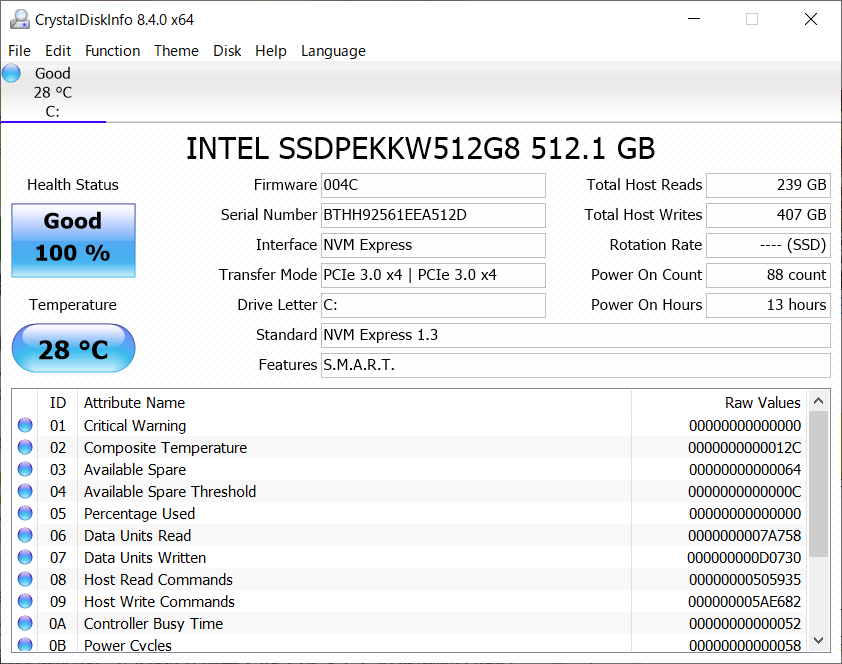Viewport: 842px width, 664px height.
Task: Click raw value 000000000D0730
Action: coord(744,558)
